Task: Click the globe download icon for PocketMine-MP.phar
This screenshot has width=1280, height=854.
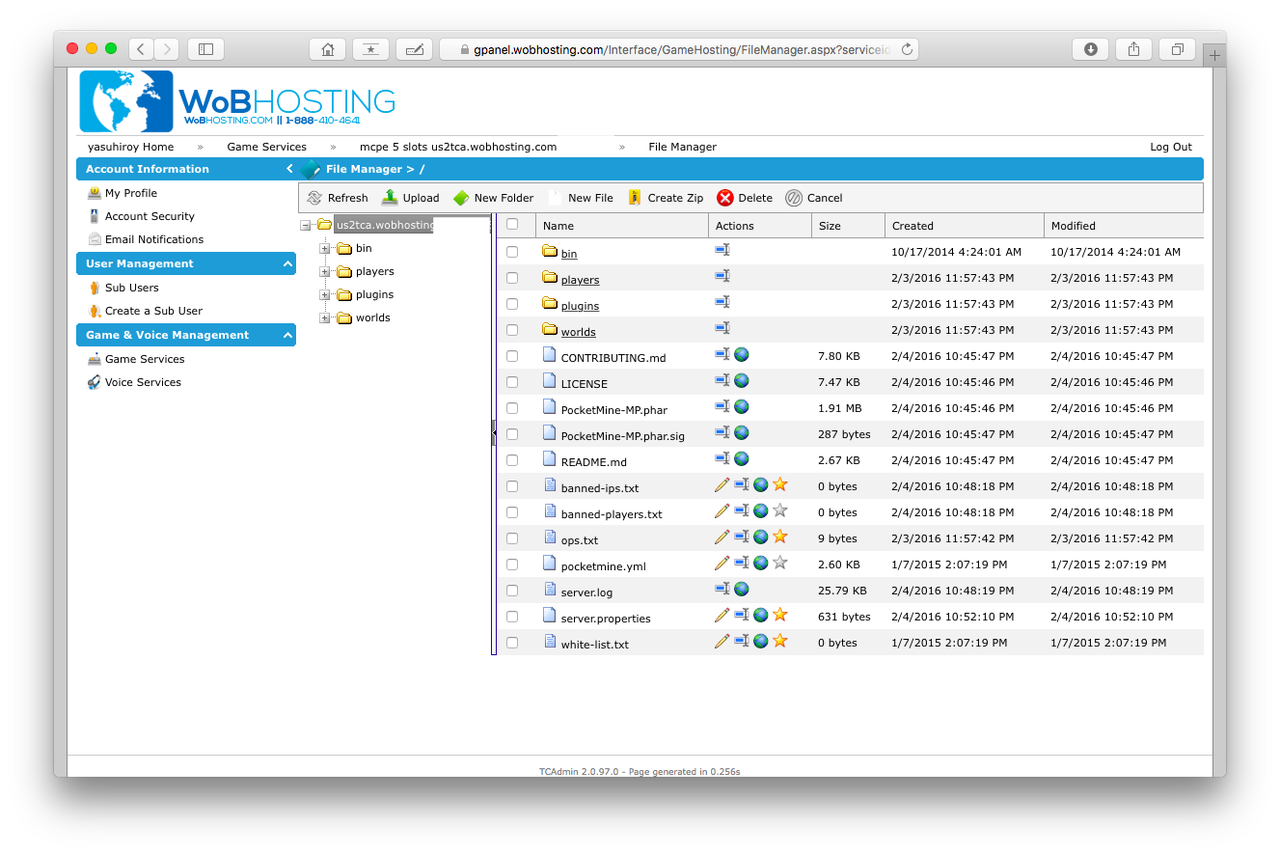Action: point(741,406)
